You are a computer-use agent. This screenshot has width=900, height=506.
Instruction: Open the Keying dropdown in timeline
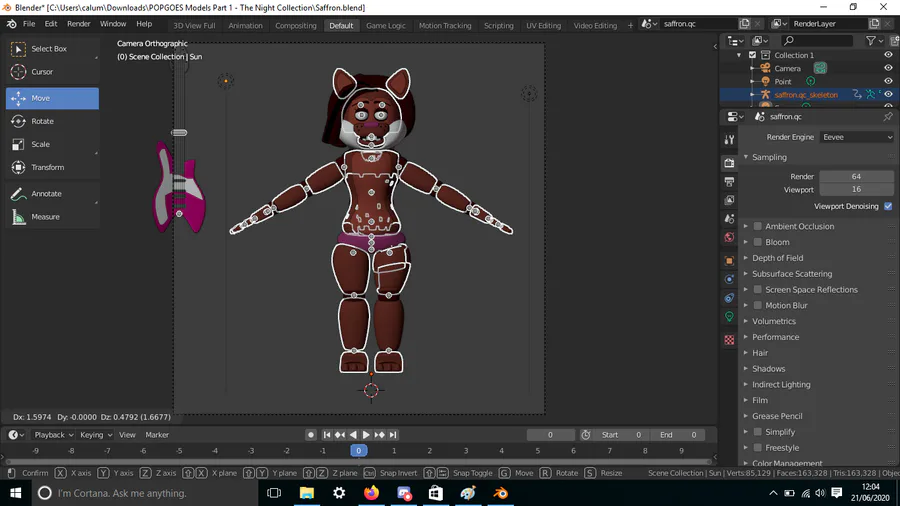tap(95, 435)
